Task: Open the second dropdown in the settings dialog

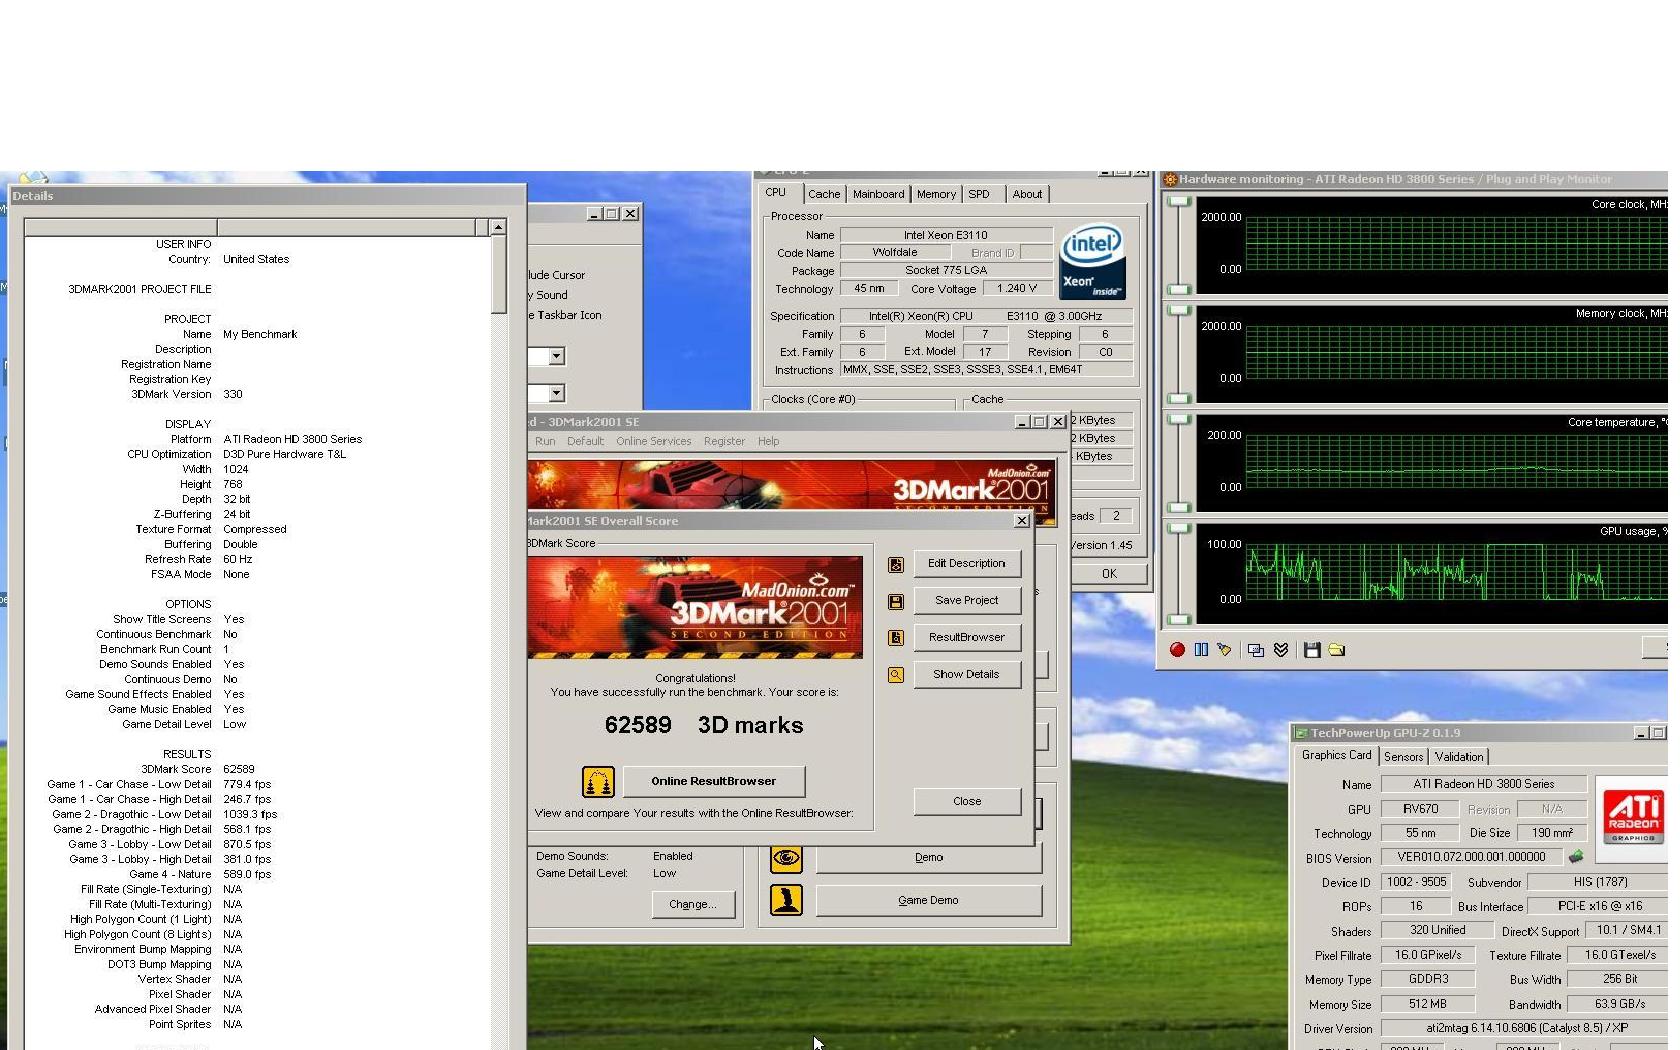Action: 556,393
